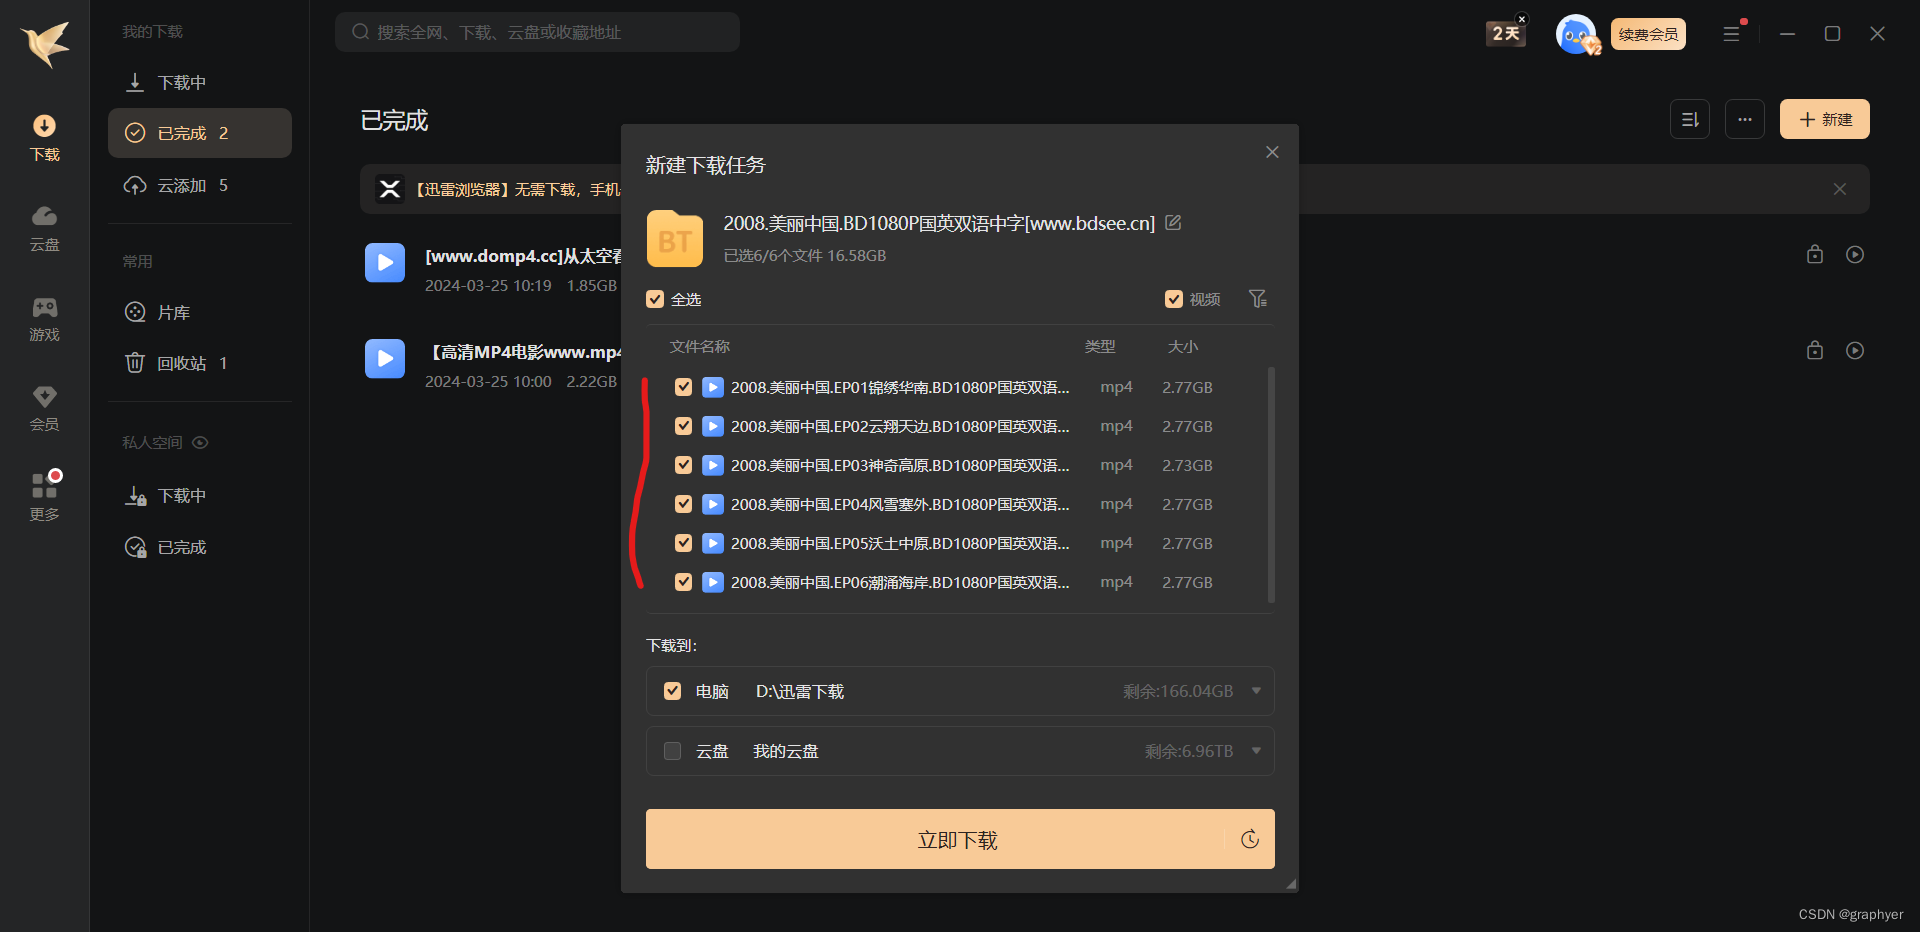This screenshot has width=1920, height=932.
Task: Expand the D:\迅雷下载 path dropdown
Action: pos(1257,691)
